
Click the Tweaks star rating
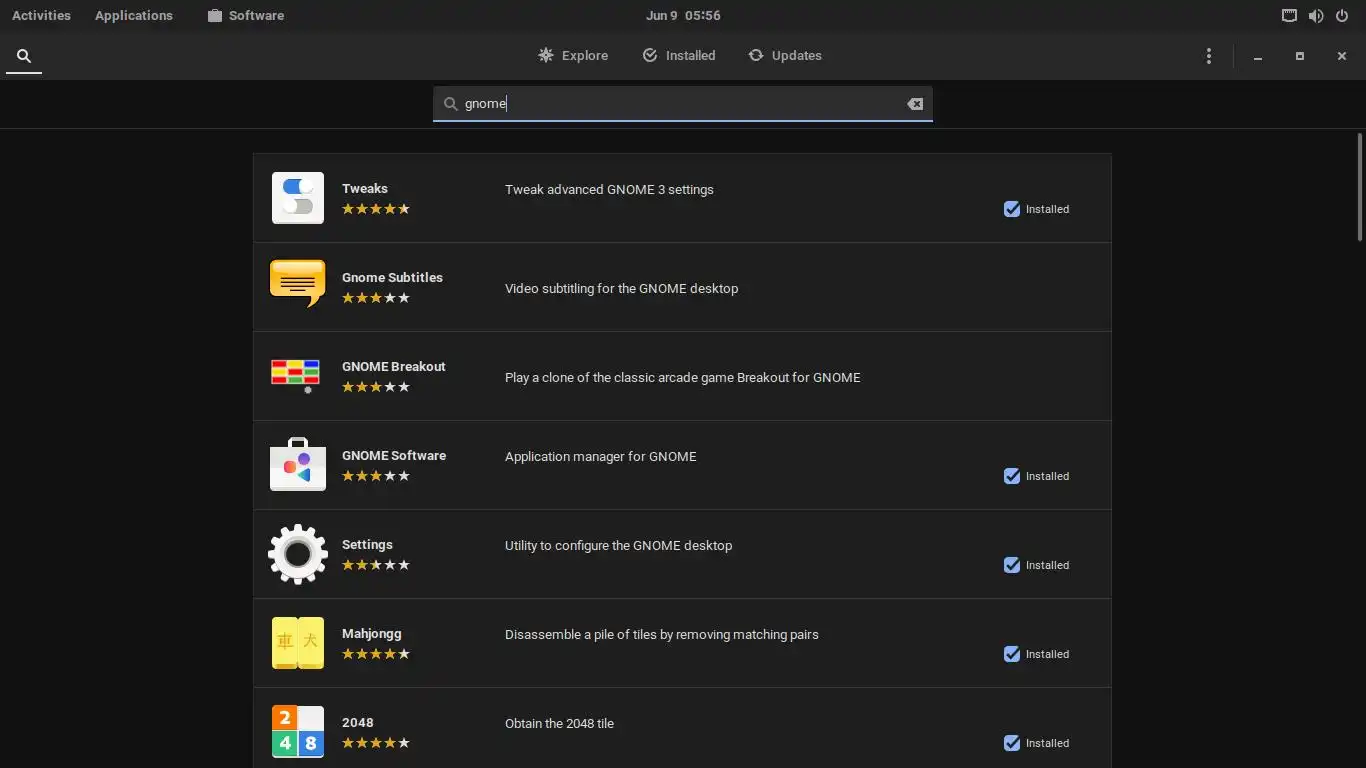click(376, 209)
